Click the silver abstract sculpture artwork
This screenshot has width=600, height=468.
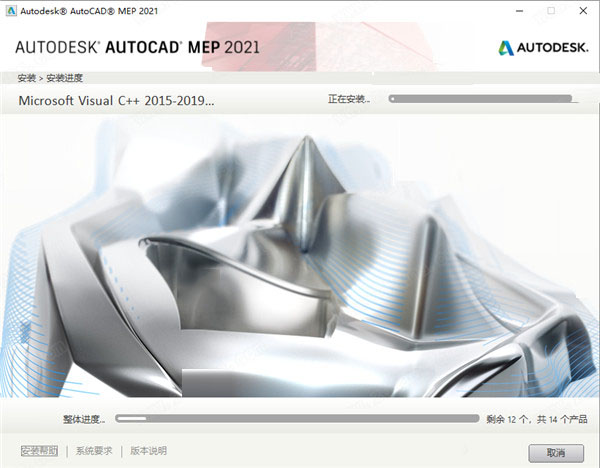(300, 260)
